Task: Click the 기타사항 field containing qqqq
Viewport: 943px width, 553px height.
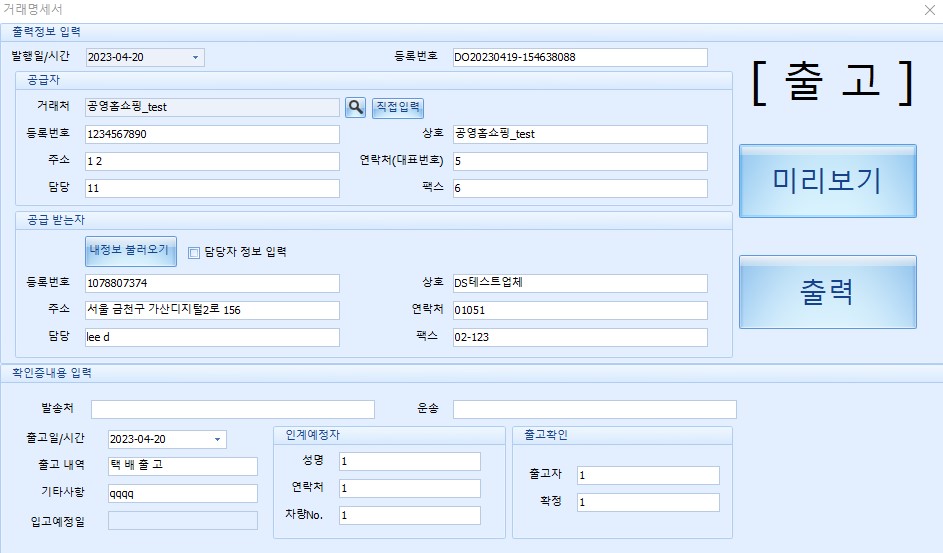Action: [183, 493]
